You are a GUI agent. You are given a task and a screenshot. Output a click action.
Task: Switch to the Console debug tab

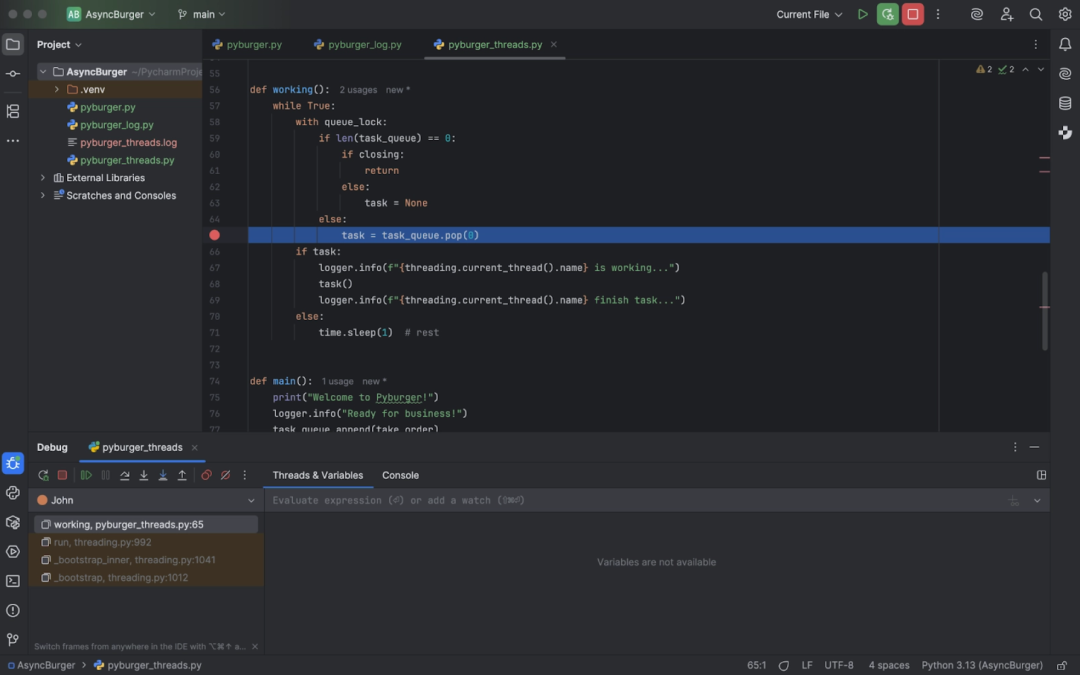pos(400,475)
